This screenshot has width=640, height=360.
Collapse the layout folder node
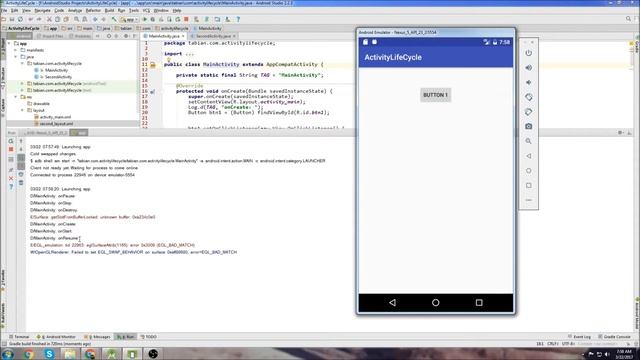click(22, 110)
